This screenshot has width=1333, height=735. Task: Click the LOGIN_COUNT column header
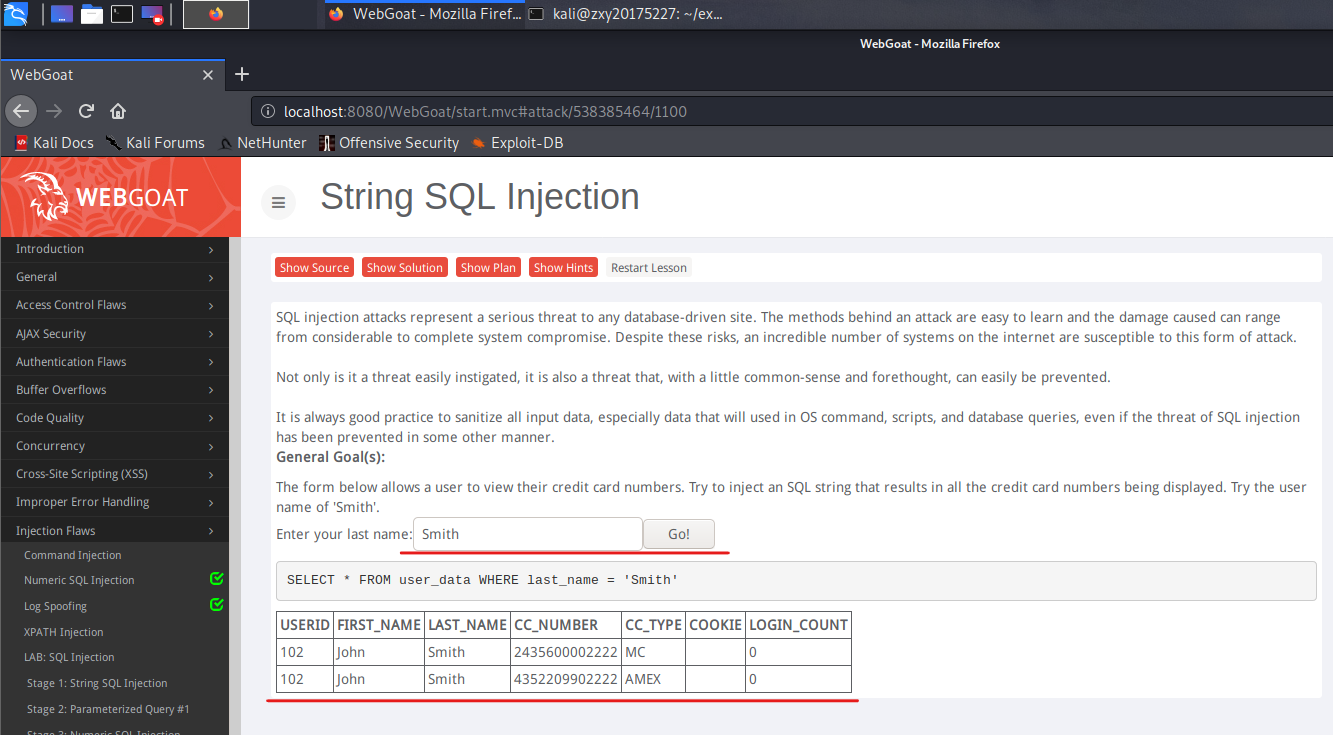798,625
